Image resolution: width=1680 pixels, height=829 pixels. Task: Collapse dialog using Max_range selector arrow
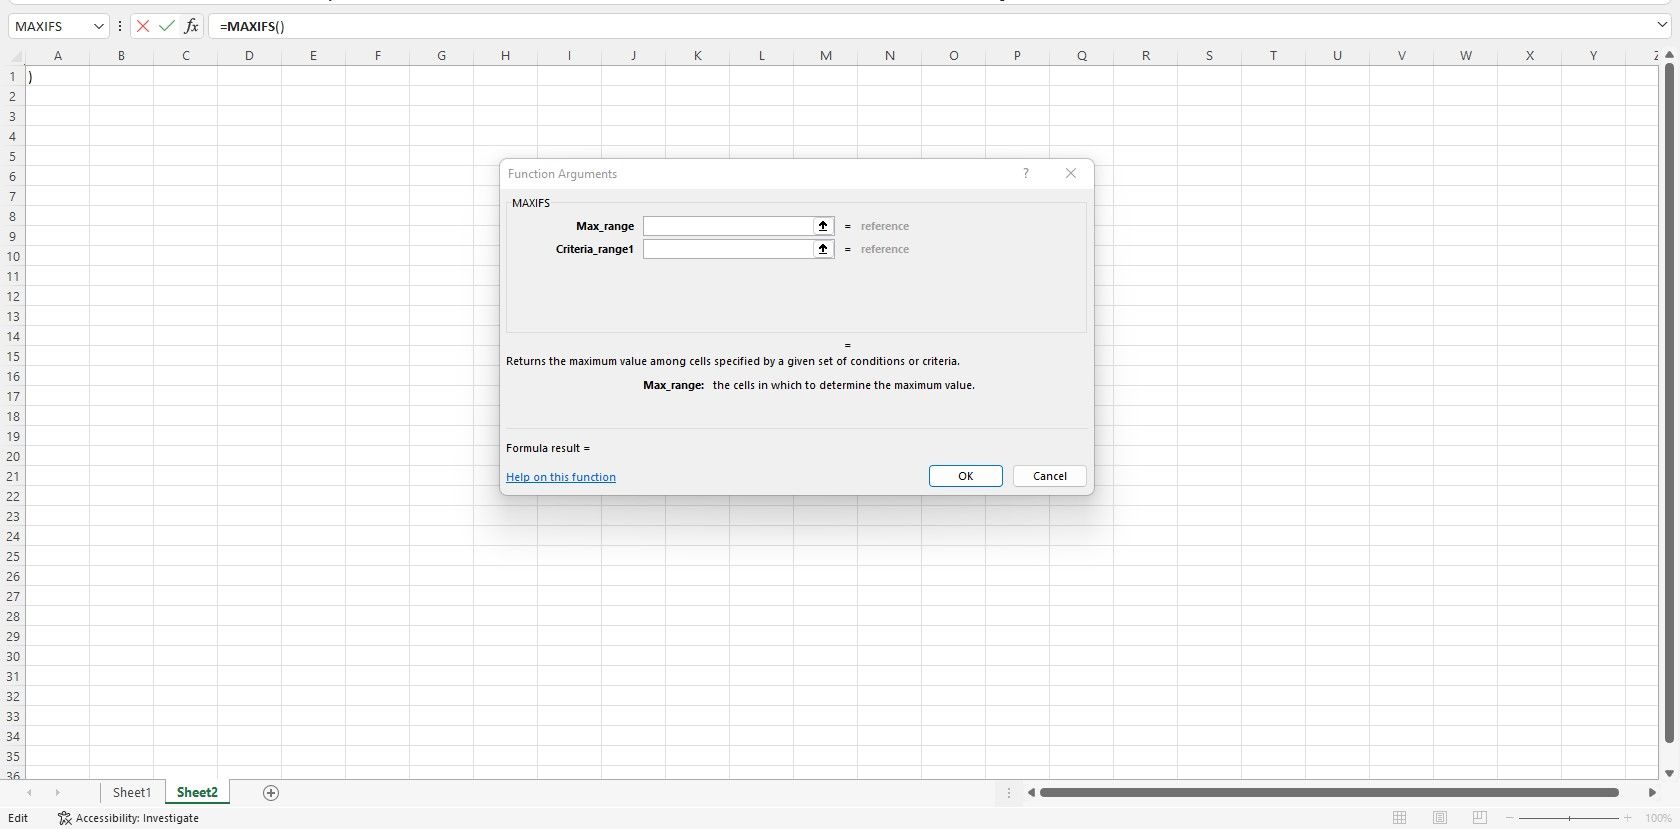(823, 226)
